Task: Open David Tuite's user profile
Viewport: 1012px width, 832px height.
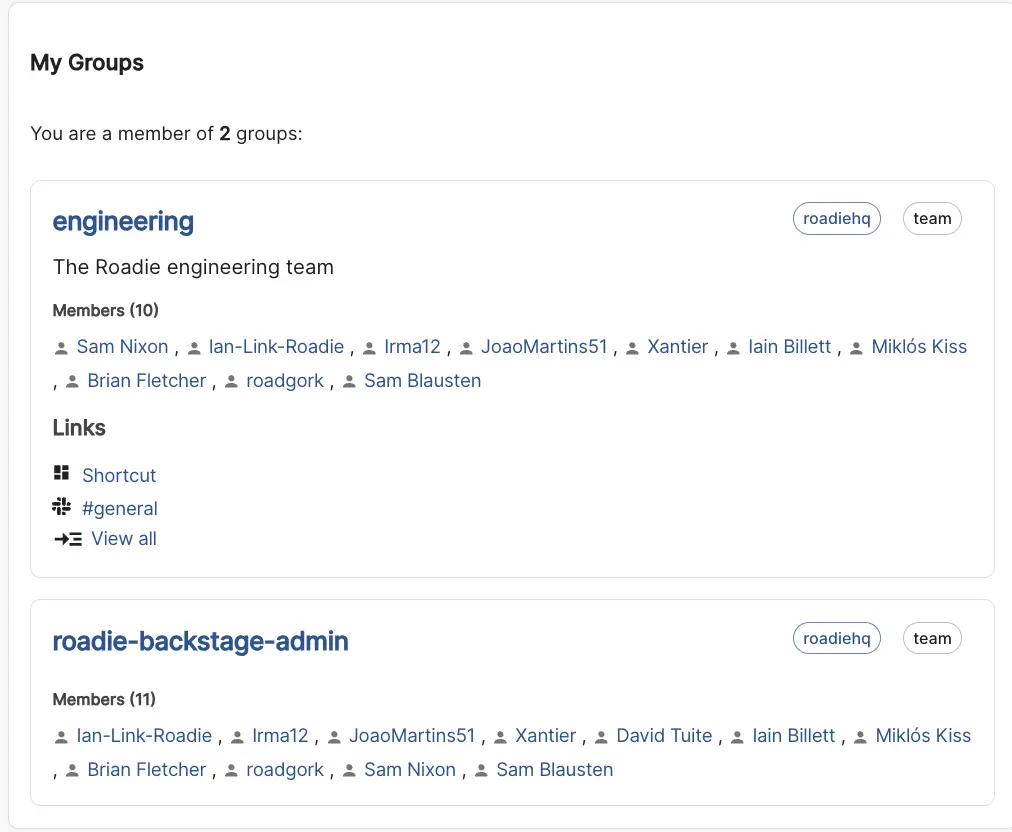Action: [x=664, y=736]
